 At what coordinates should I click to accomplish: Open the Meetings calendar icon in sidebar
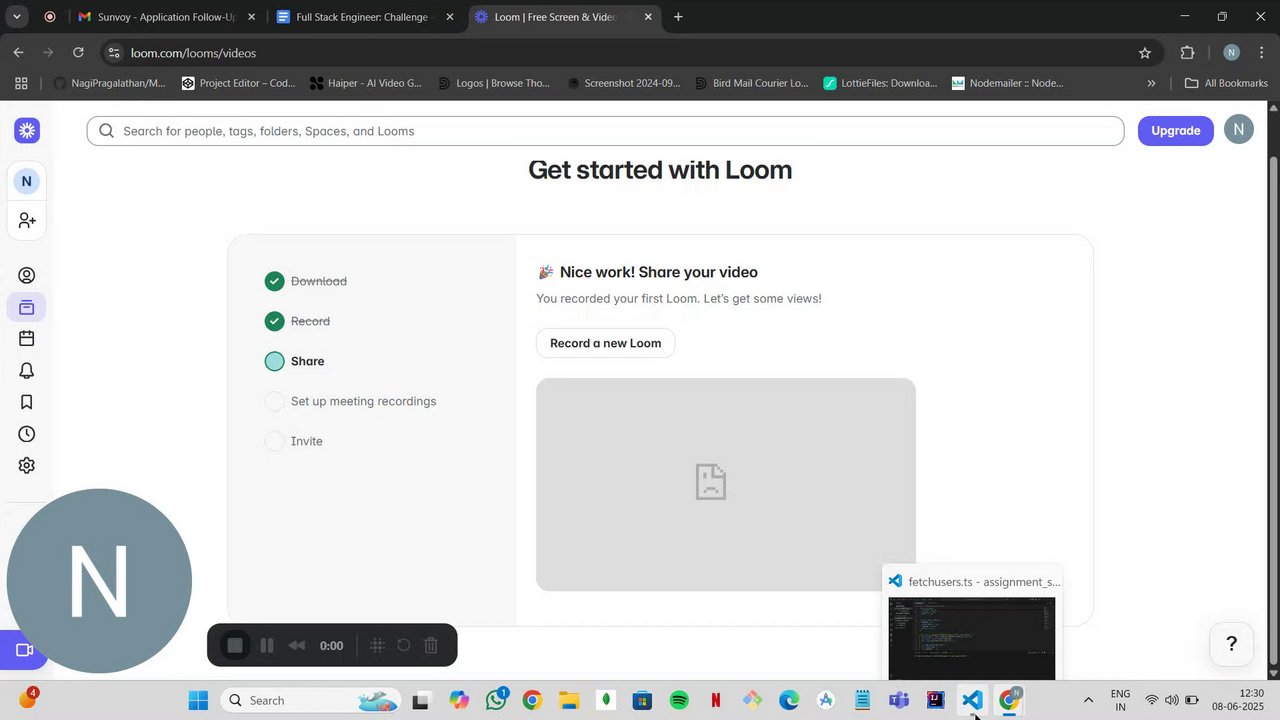click(x=27, y=339)
